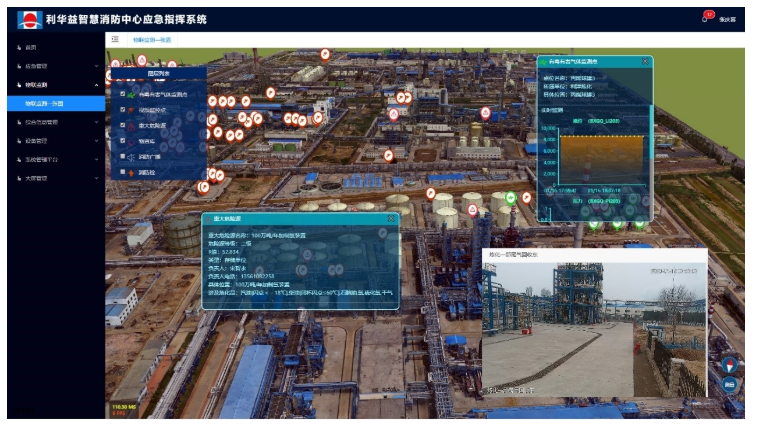Click the hand icon beside 大屏管理

coord(19,178)
